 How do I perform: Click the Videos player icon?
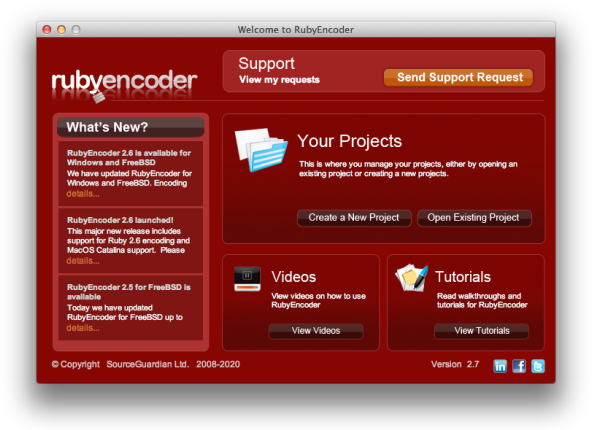(x=247, y=279)
